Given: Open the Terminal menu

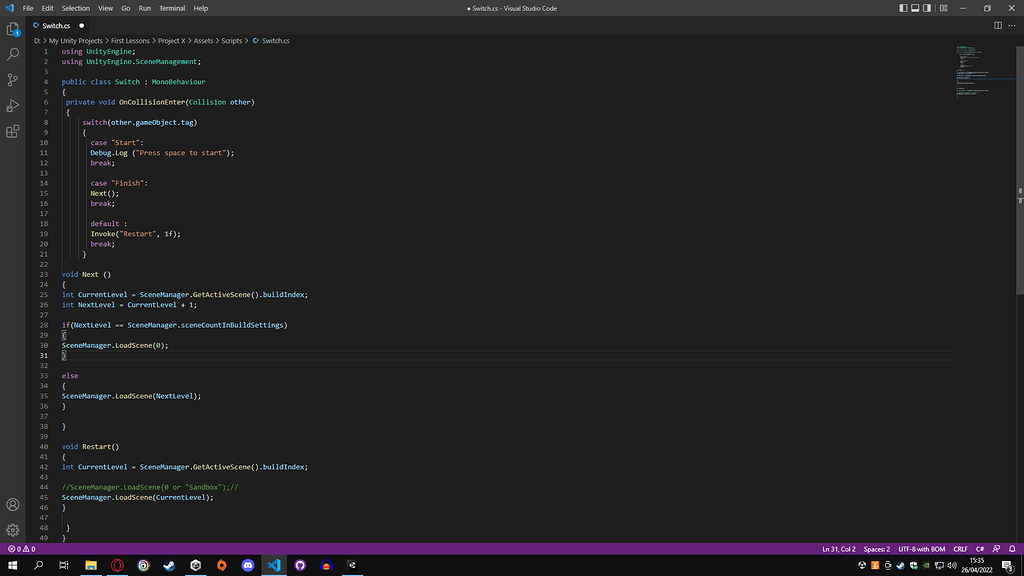Looking at the screenshot, I should (171, 8).
